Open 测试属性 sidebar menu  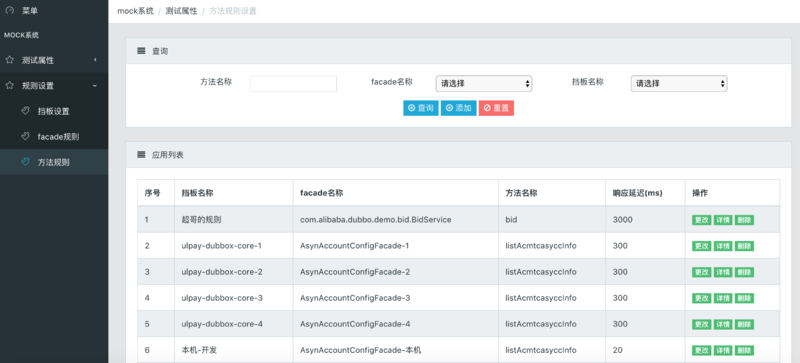54,60
